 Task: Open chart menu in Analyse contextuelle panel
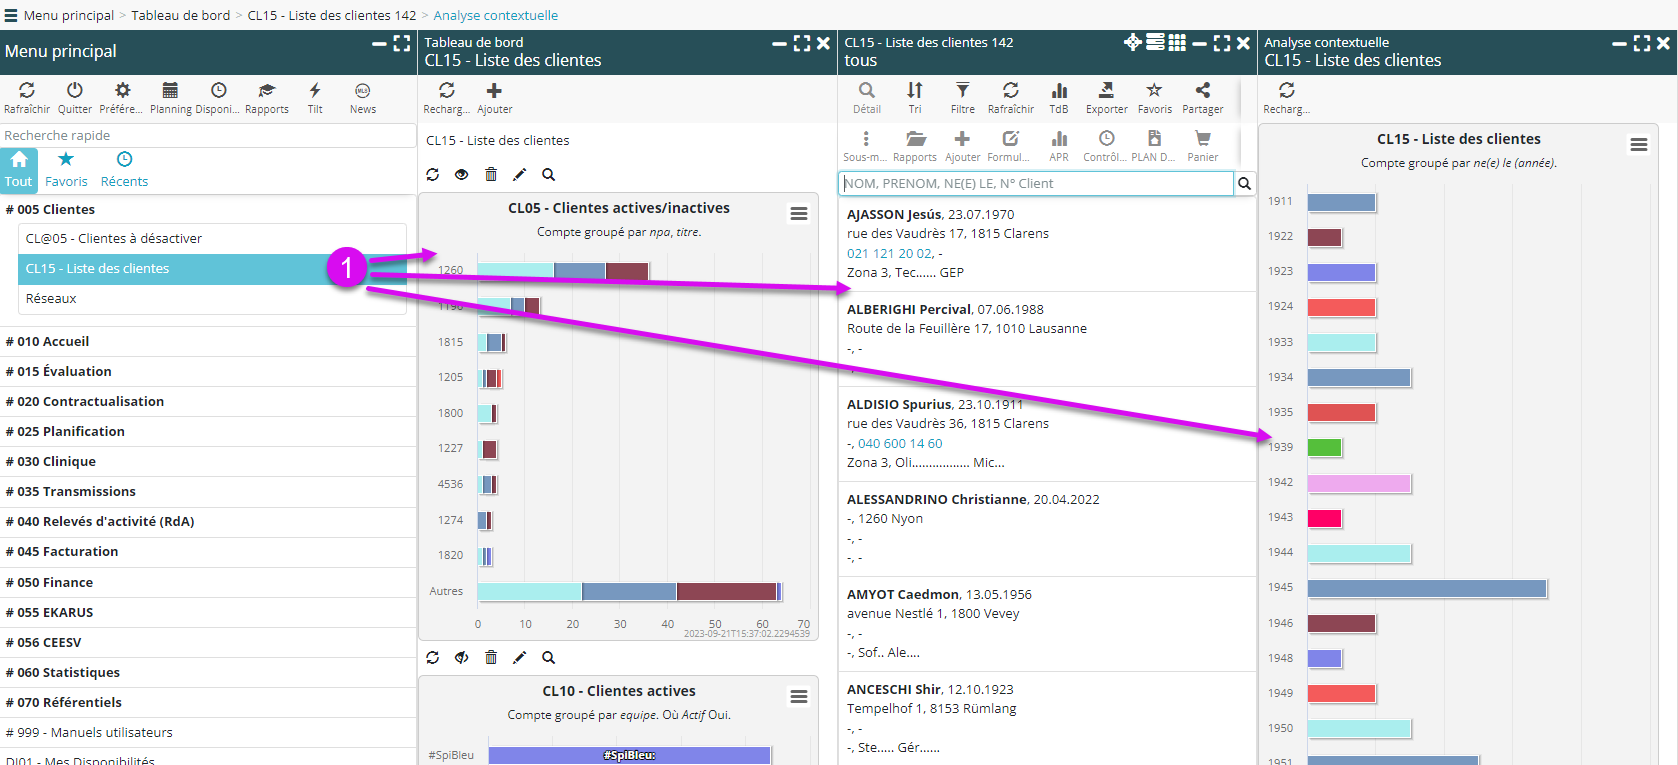[x=1638, y=145]
